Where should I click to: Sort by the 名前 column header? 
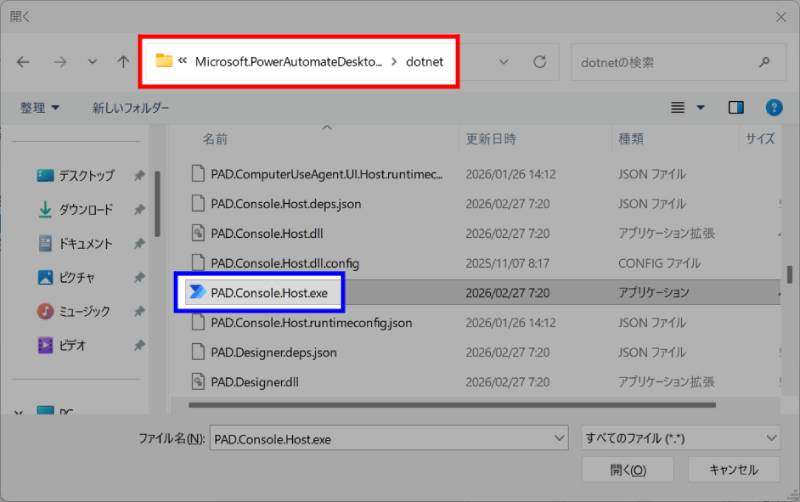click(215, 139)
